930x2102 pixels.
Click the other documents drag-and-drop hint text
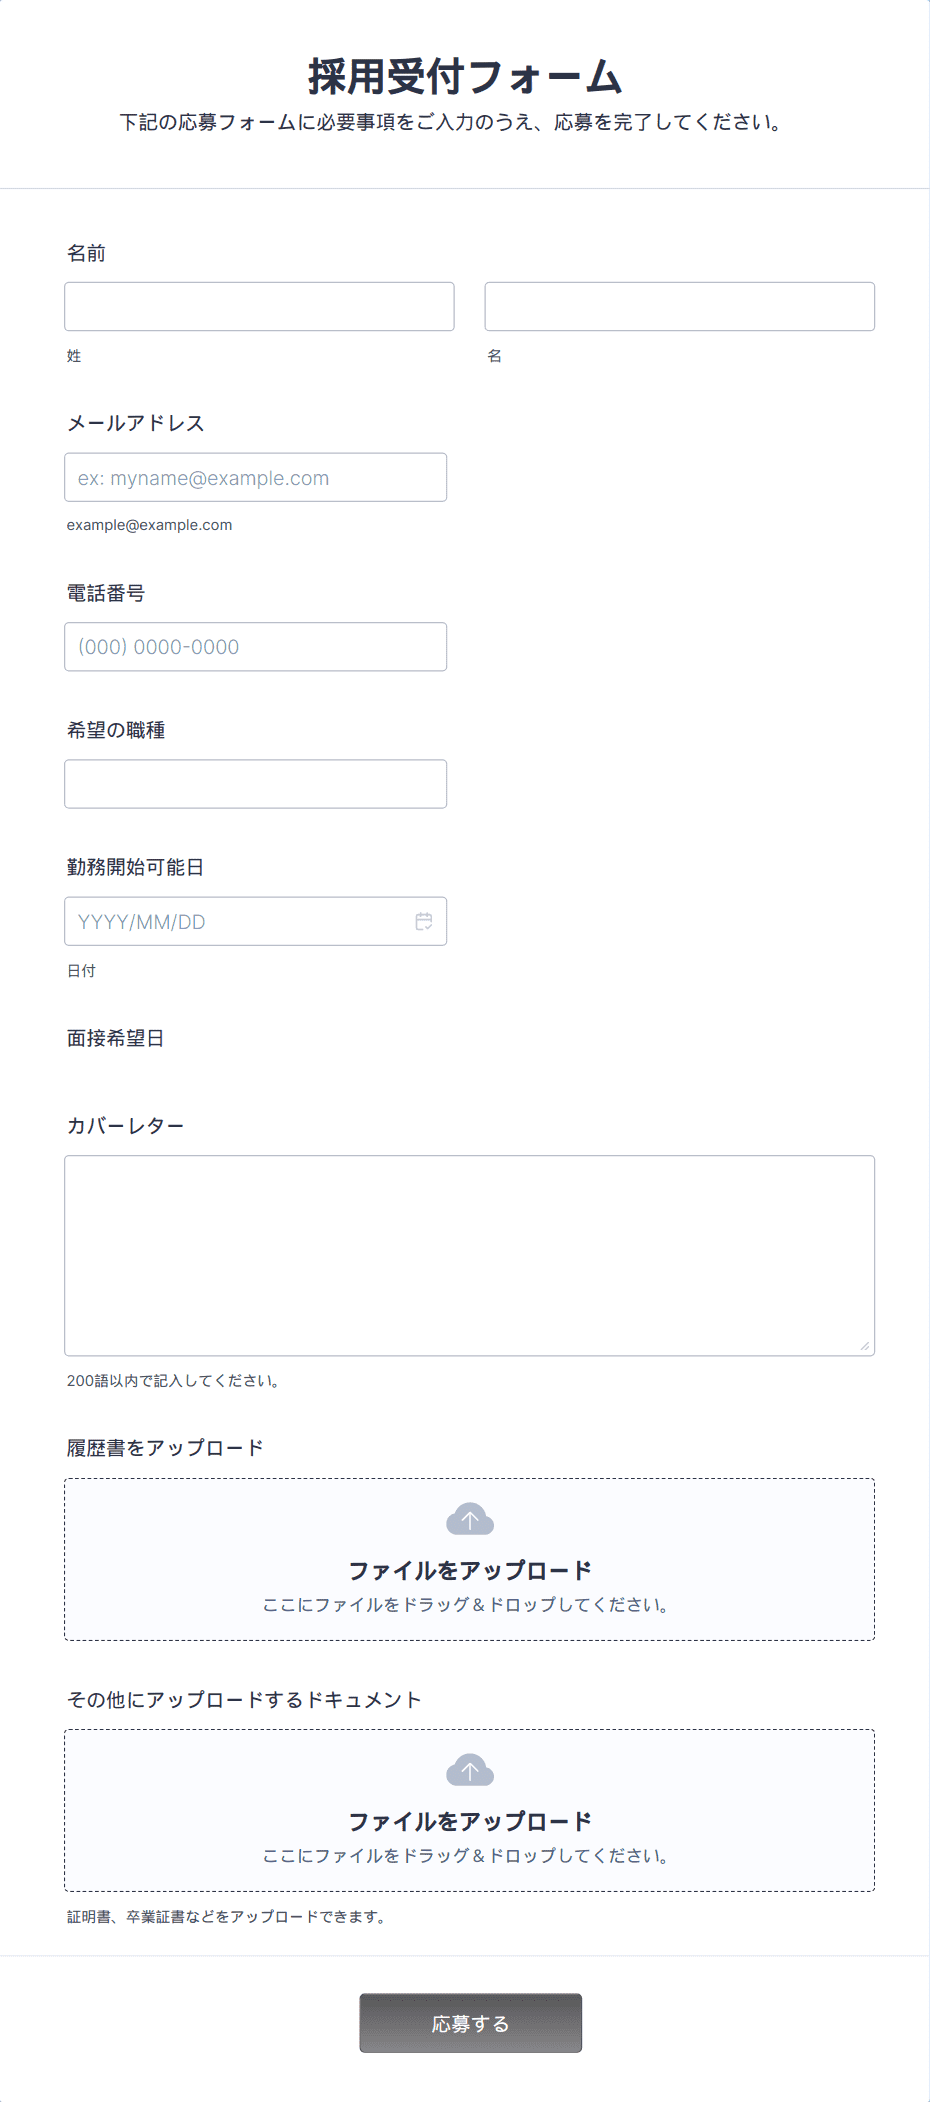[467, 1856]
